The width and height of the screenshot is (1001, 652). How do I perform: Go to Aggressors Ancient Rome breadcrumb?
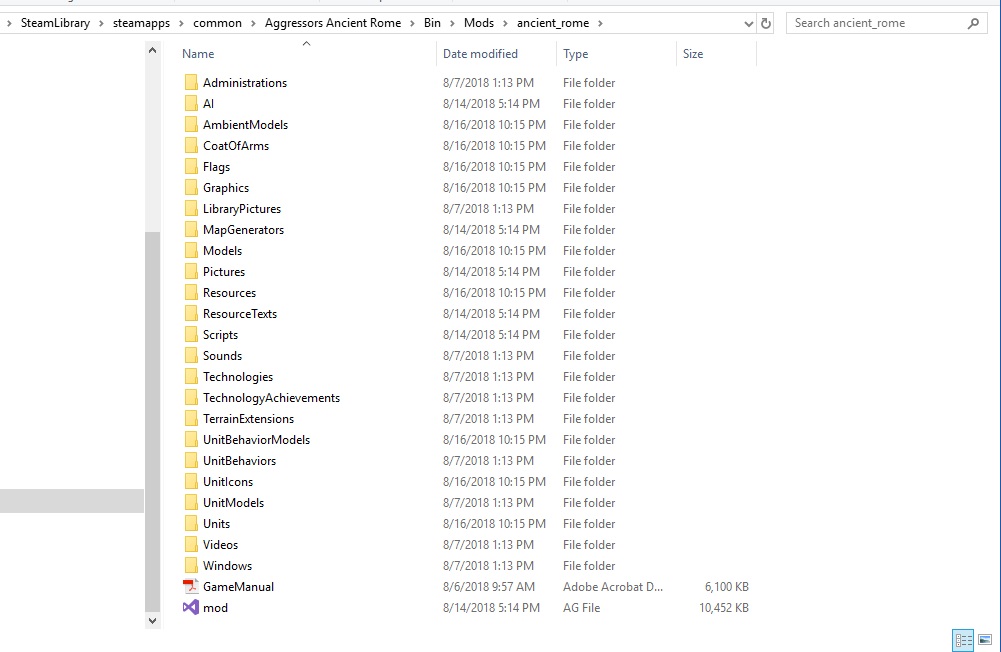pos(333,23)
